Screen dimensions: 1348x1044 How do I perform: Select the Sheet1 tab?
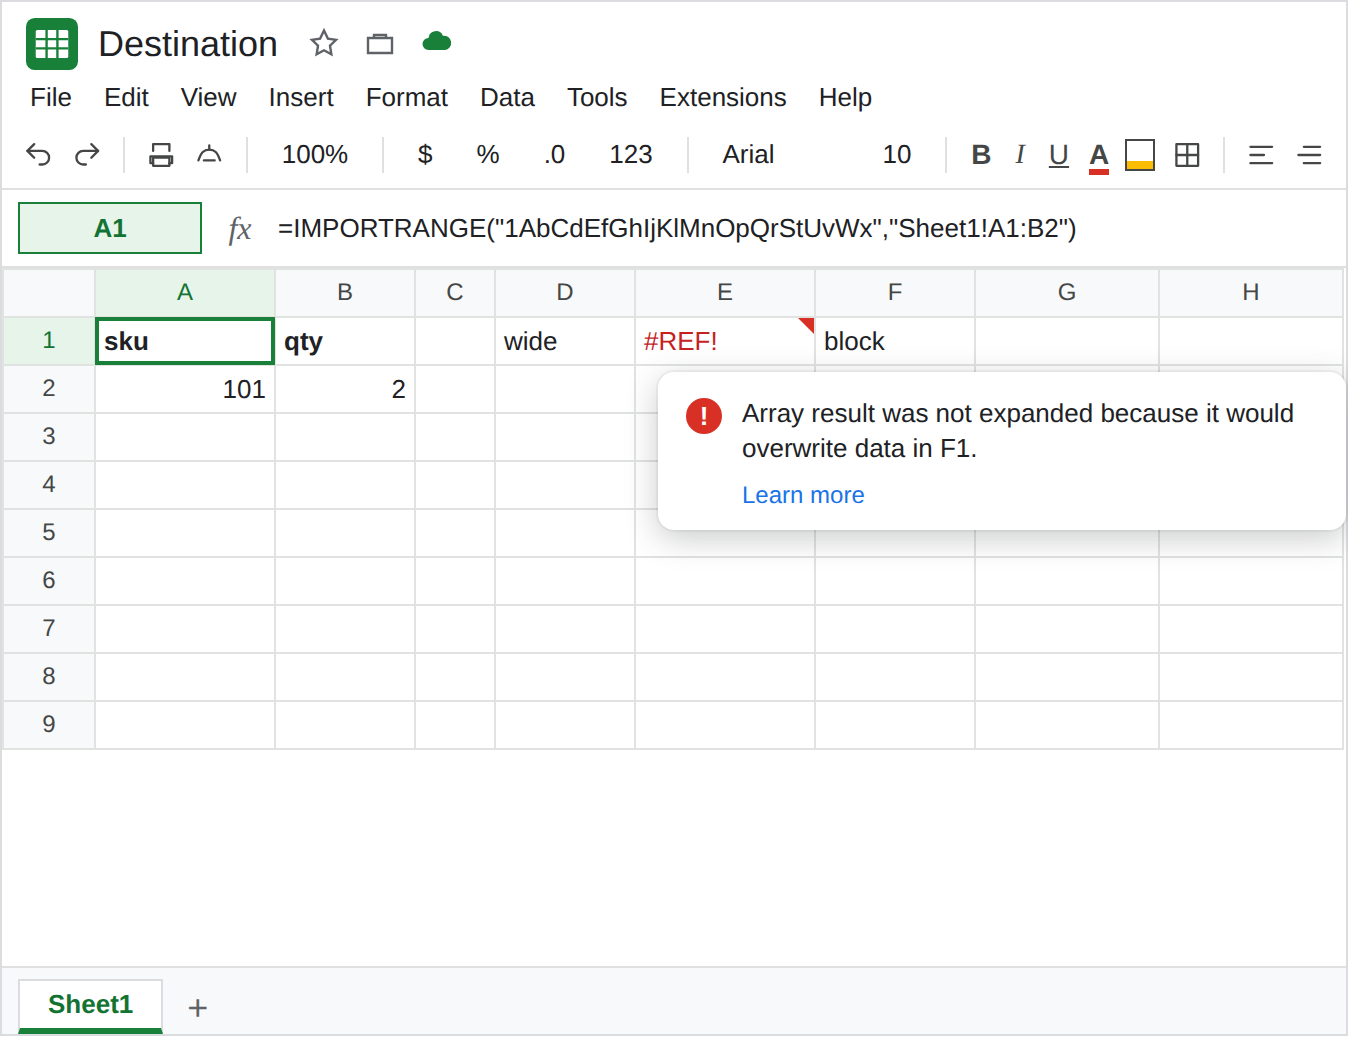(x=90, y=1005)
